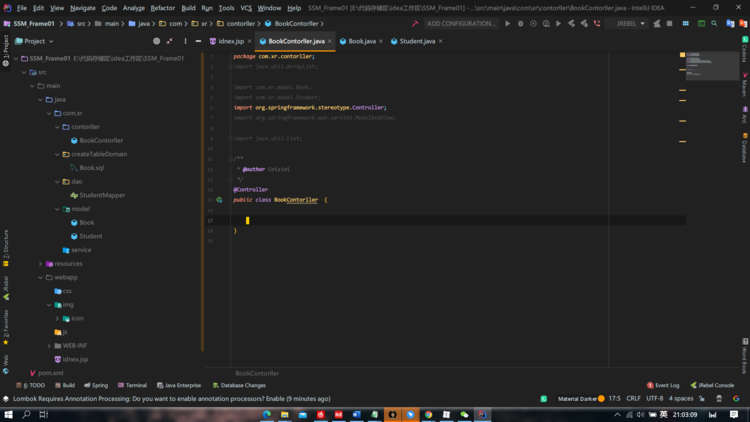This screenshot has width=750, height=422.
Task: Open the VCS menu
Action: point(246,8)
